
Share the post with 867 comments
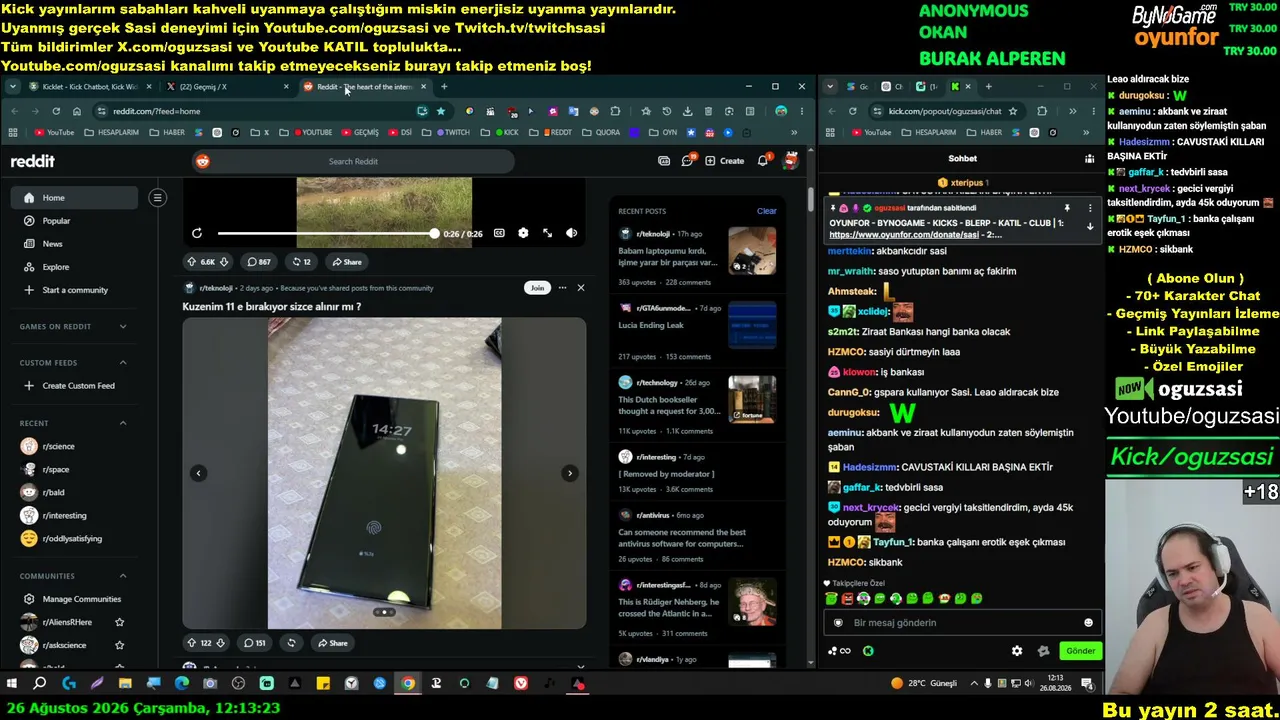tap(347, 262)
